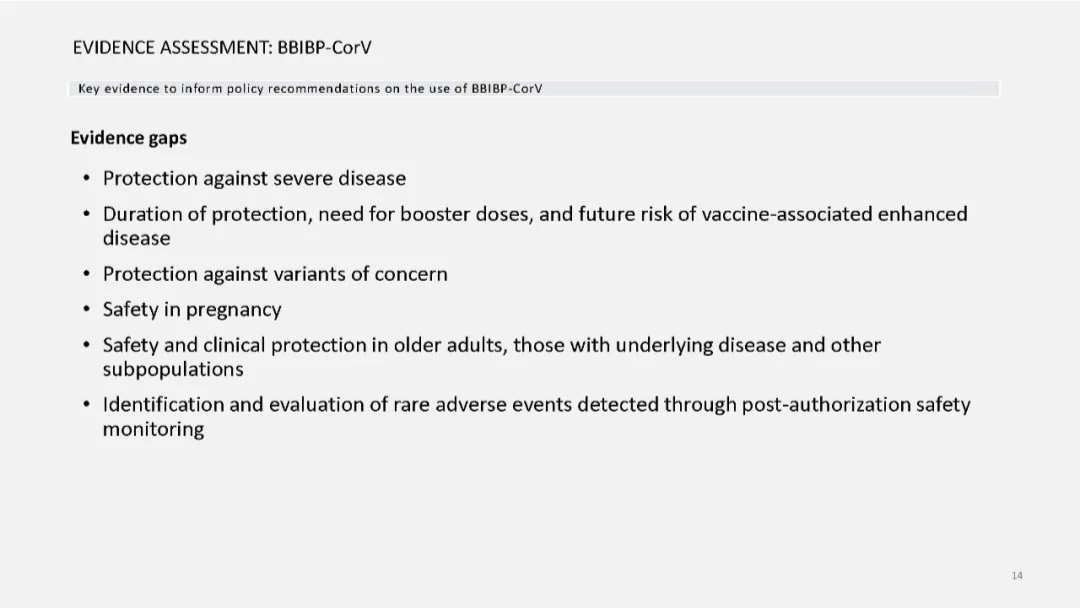Select the gray subtitle bar about policy recommendations
This screenshot has width=1080, height=608.
[534, 89]
